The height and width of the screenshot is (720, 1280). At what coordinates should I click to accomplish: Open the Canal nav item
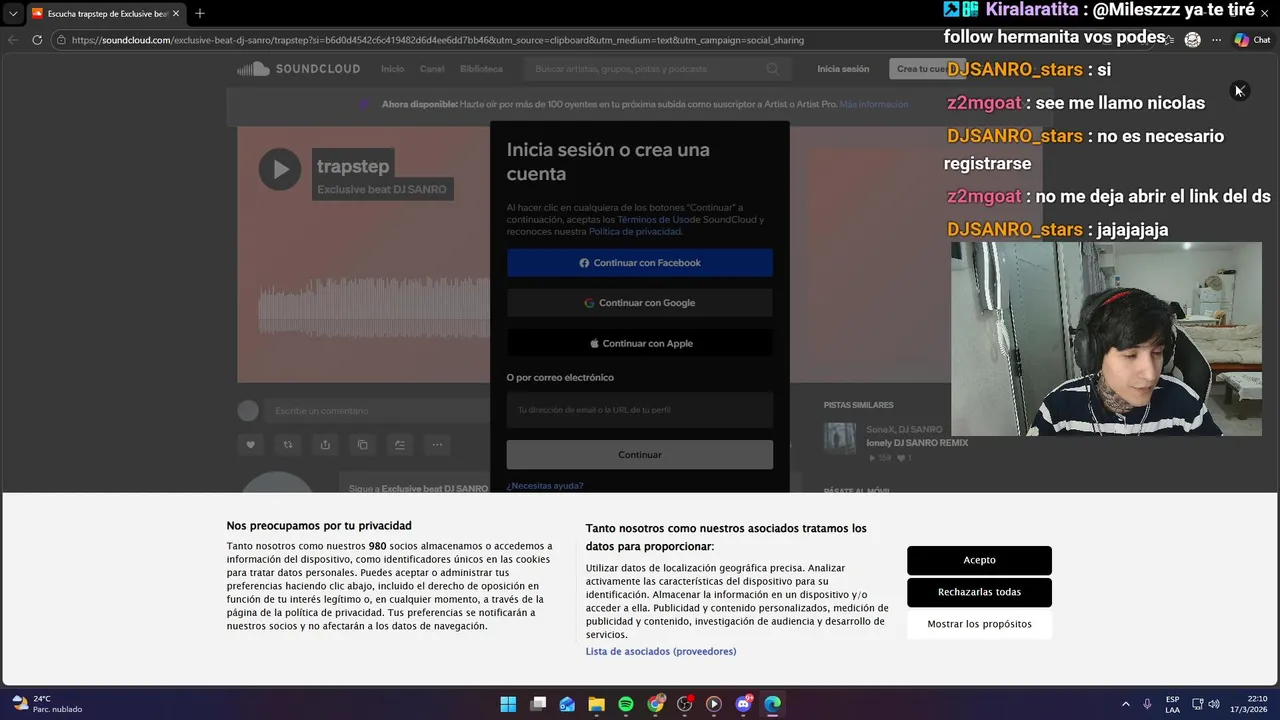click(432, 69)
